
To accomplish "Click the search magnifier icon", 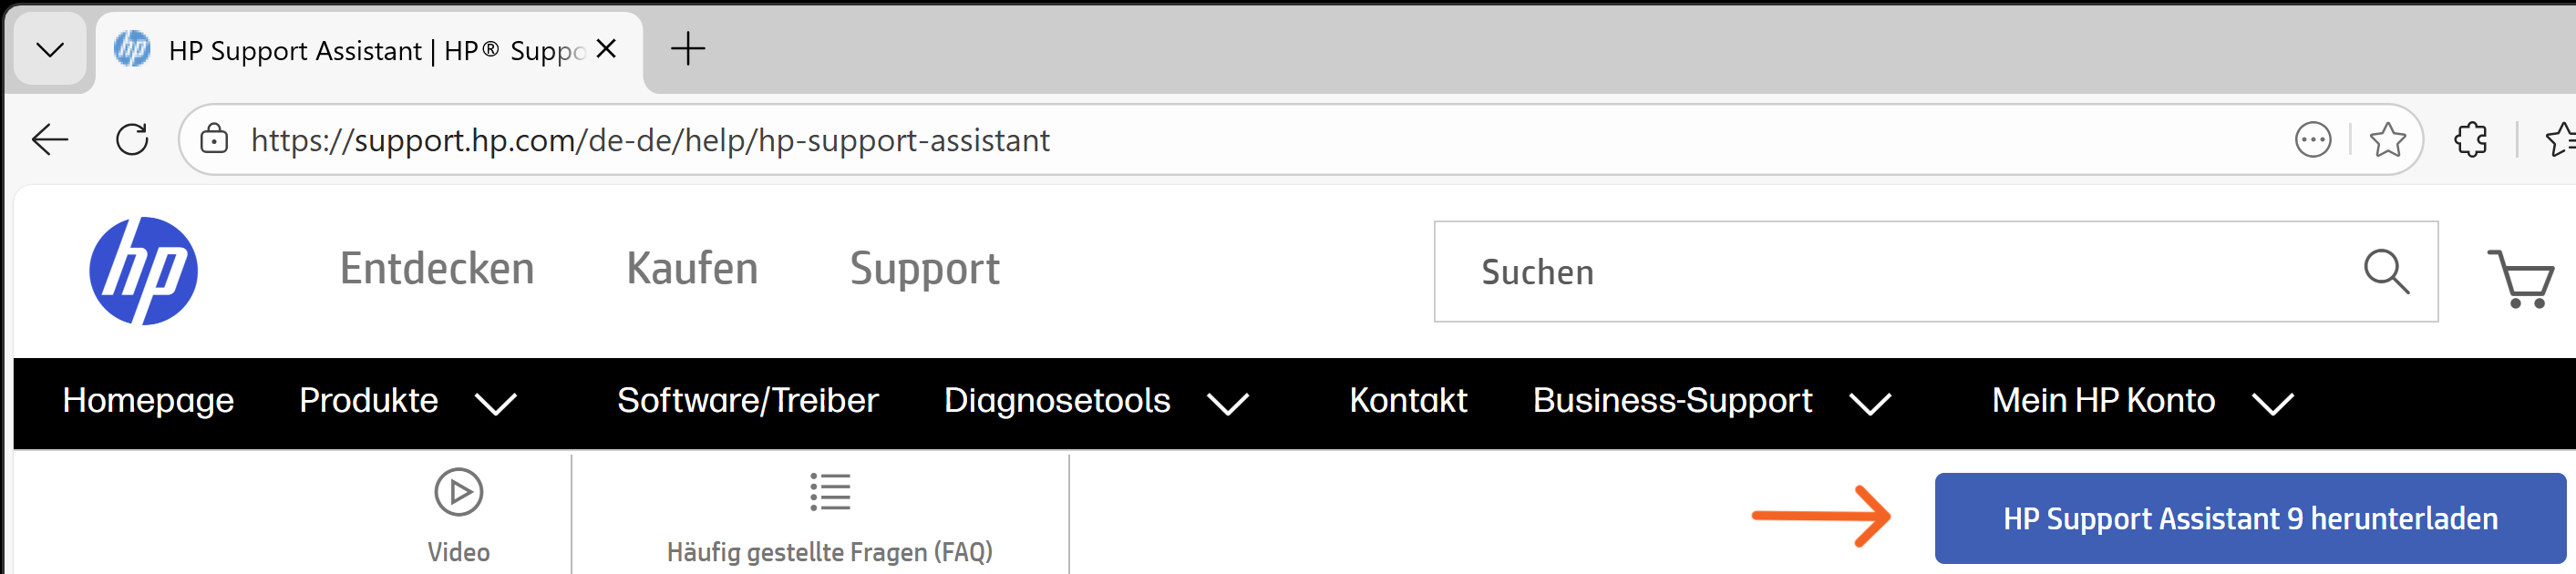I will coord(2385,272).
